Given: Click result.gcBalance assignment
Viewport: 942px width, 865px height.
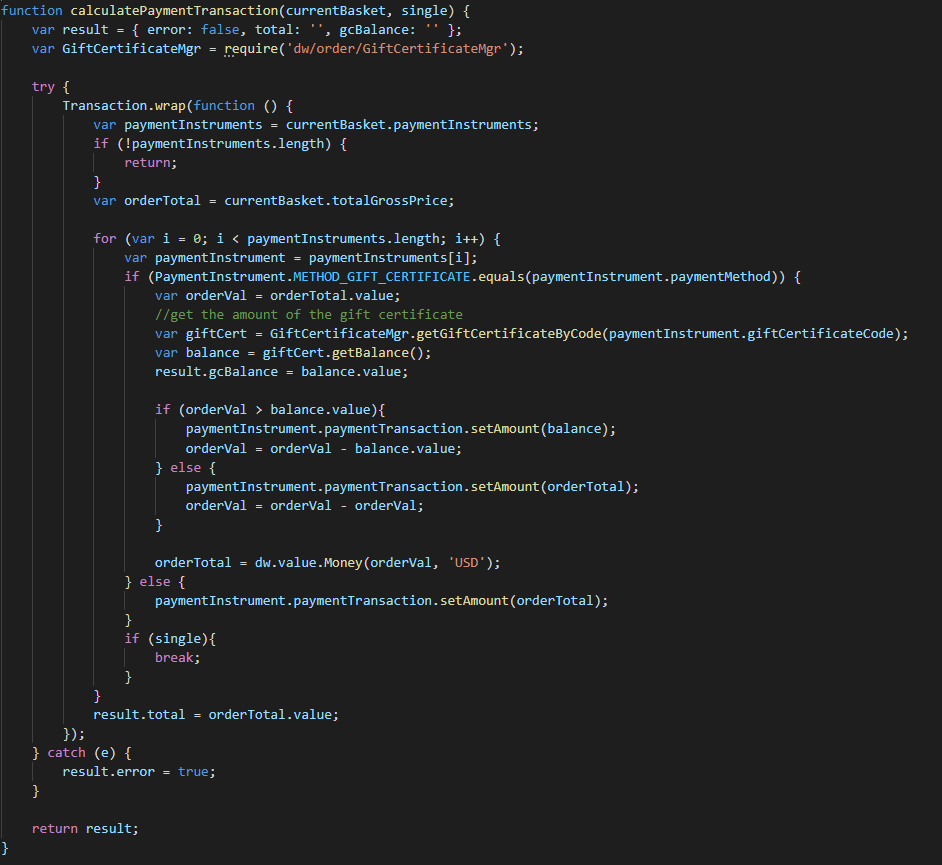Looking at the screenshot, I should pos(281,372).
